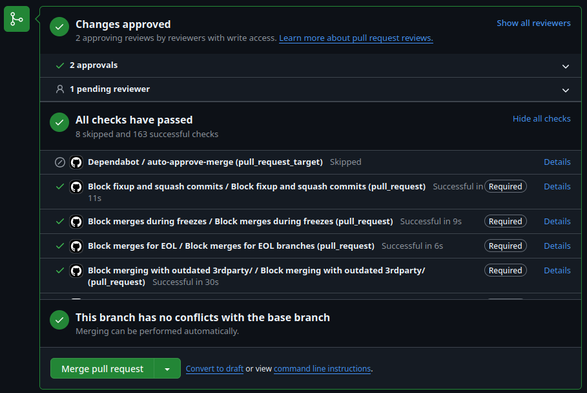Click the skipped icon beside Dependabot check

[x=60, y=162]
